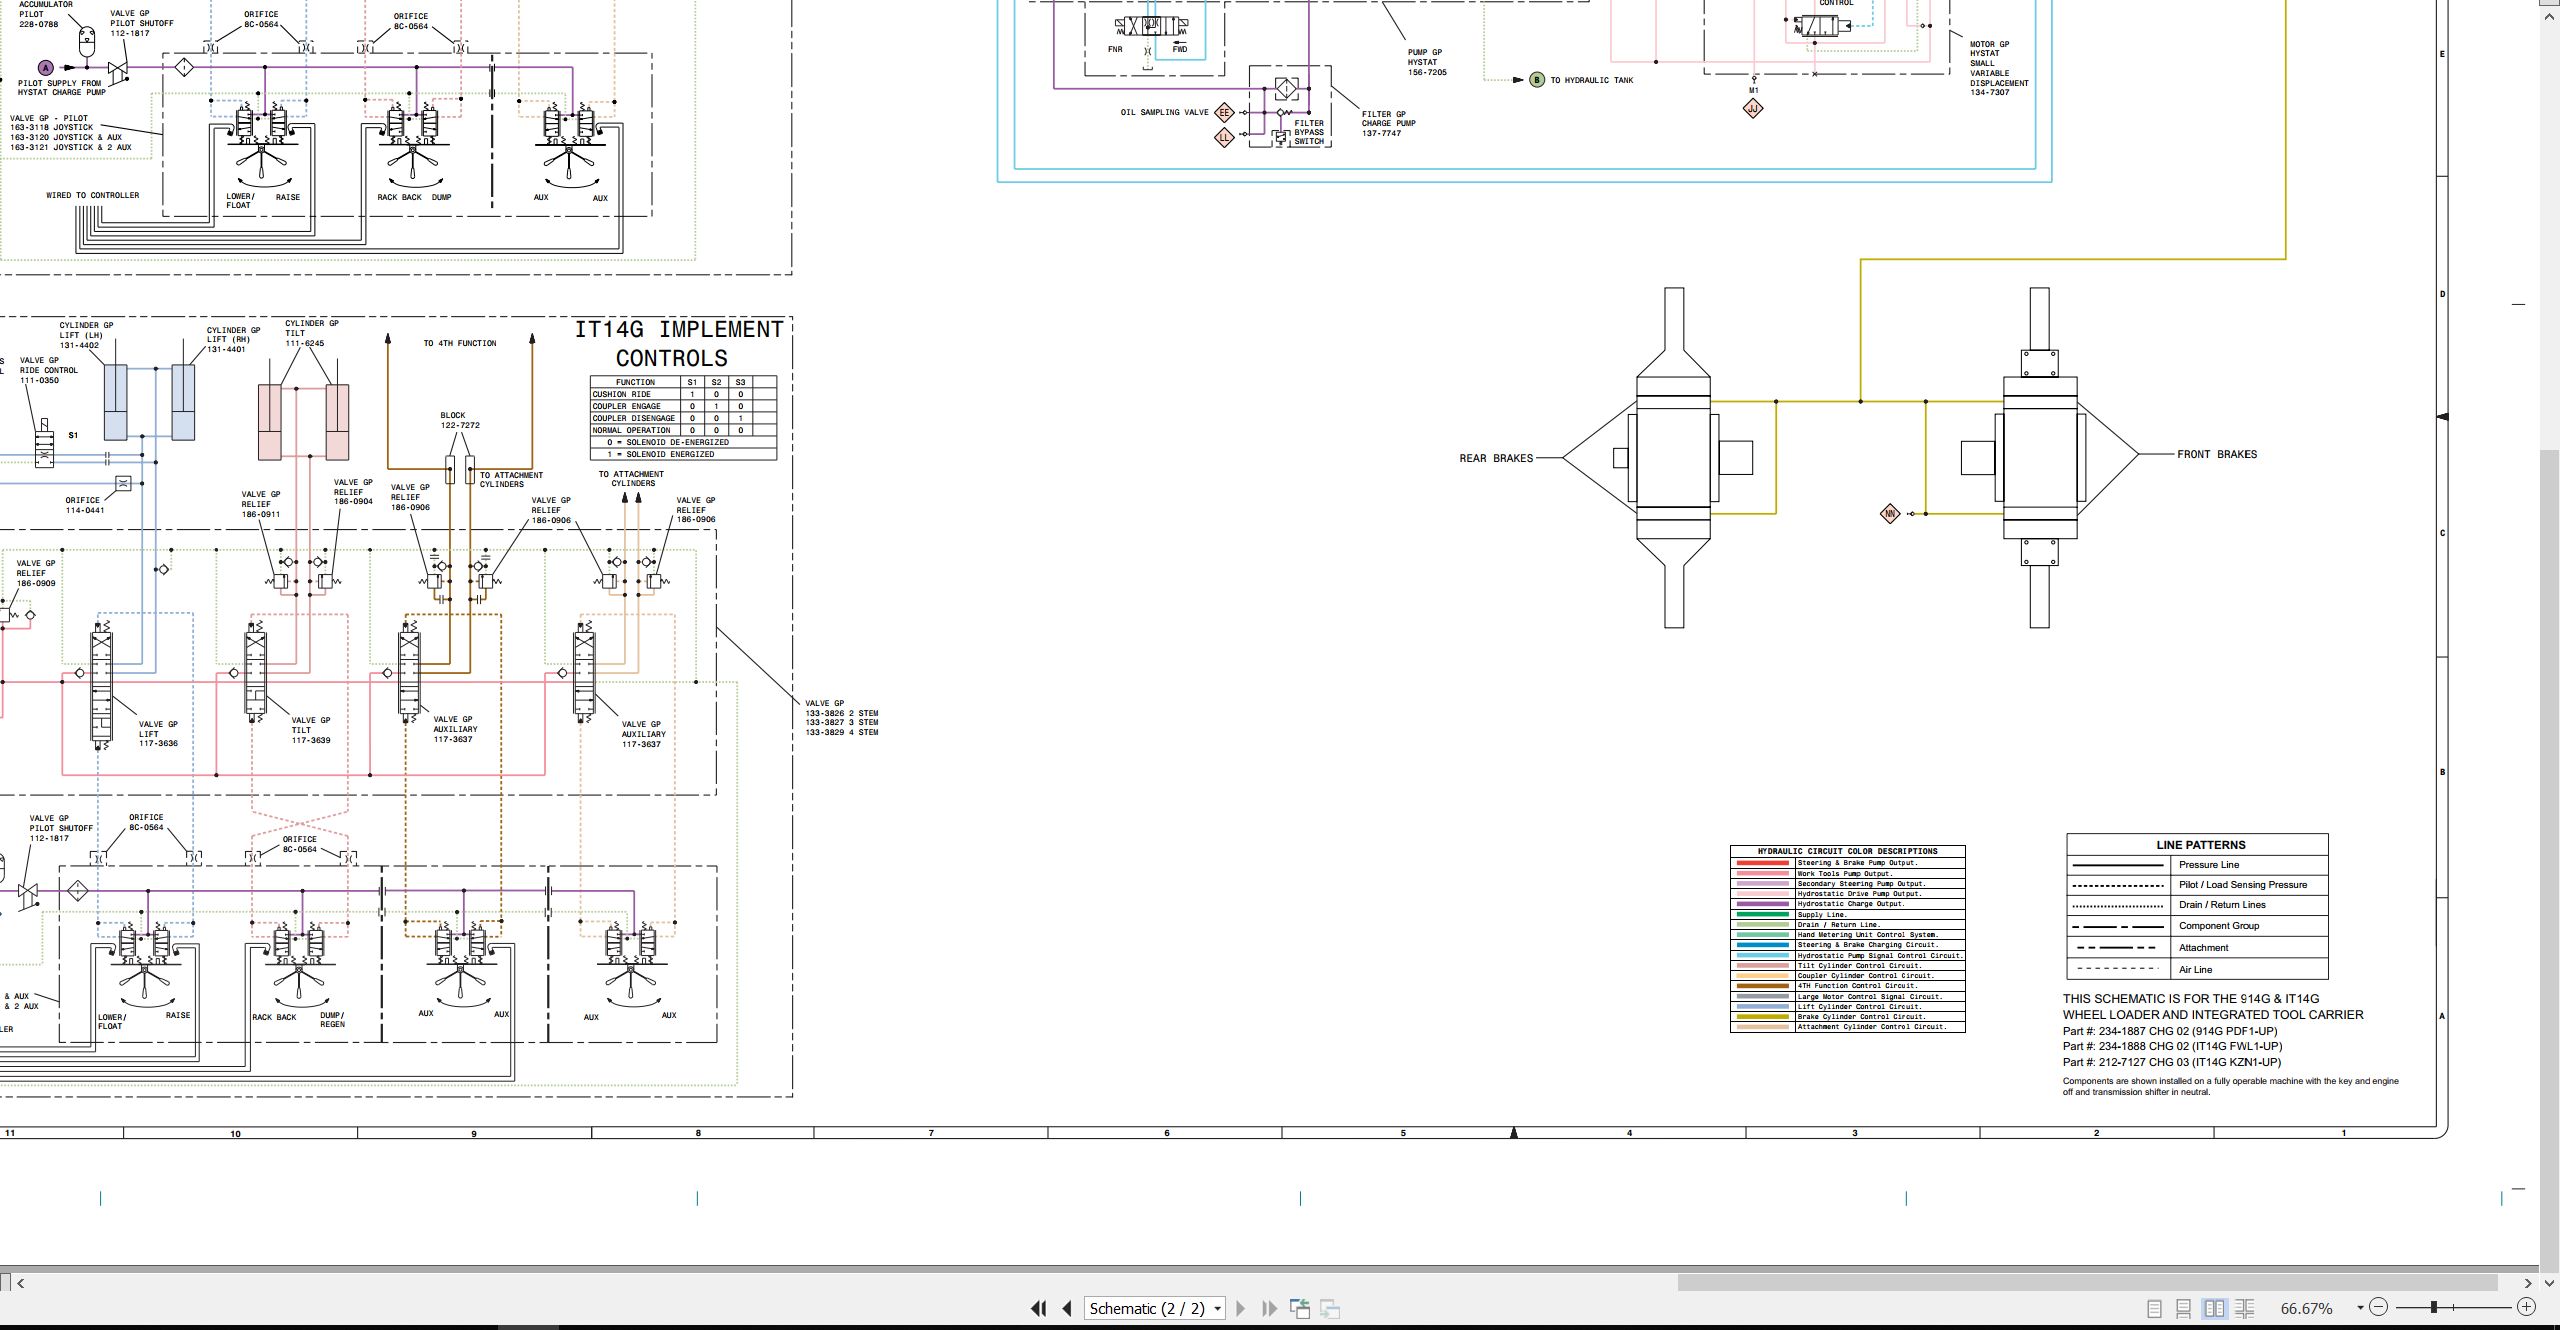Screen dimensions: 2560x1330
Task: Click the NN connector near front brakes
Action: [1890, 514]
